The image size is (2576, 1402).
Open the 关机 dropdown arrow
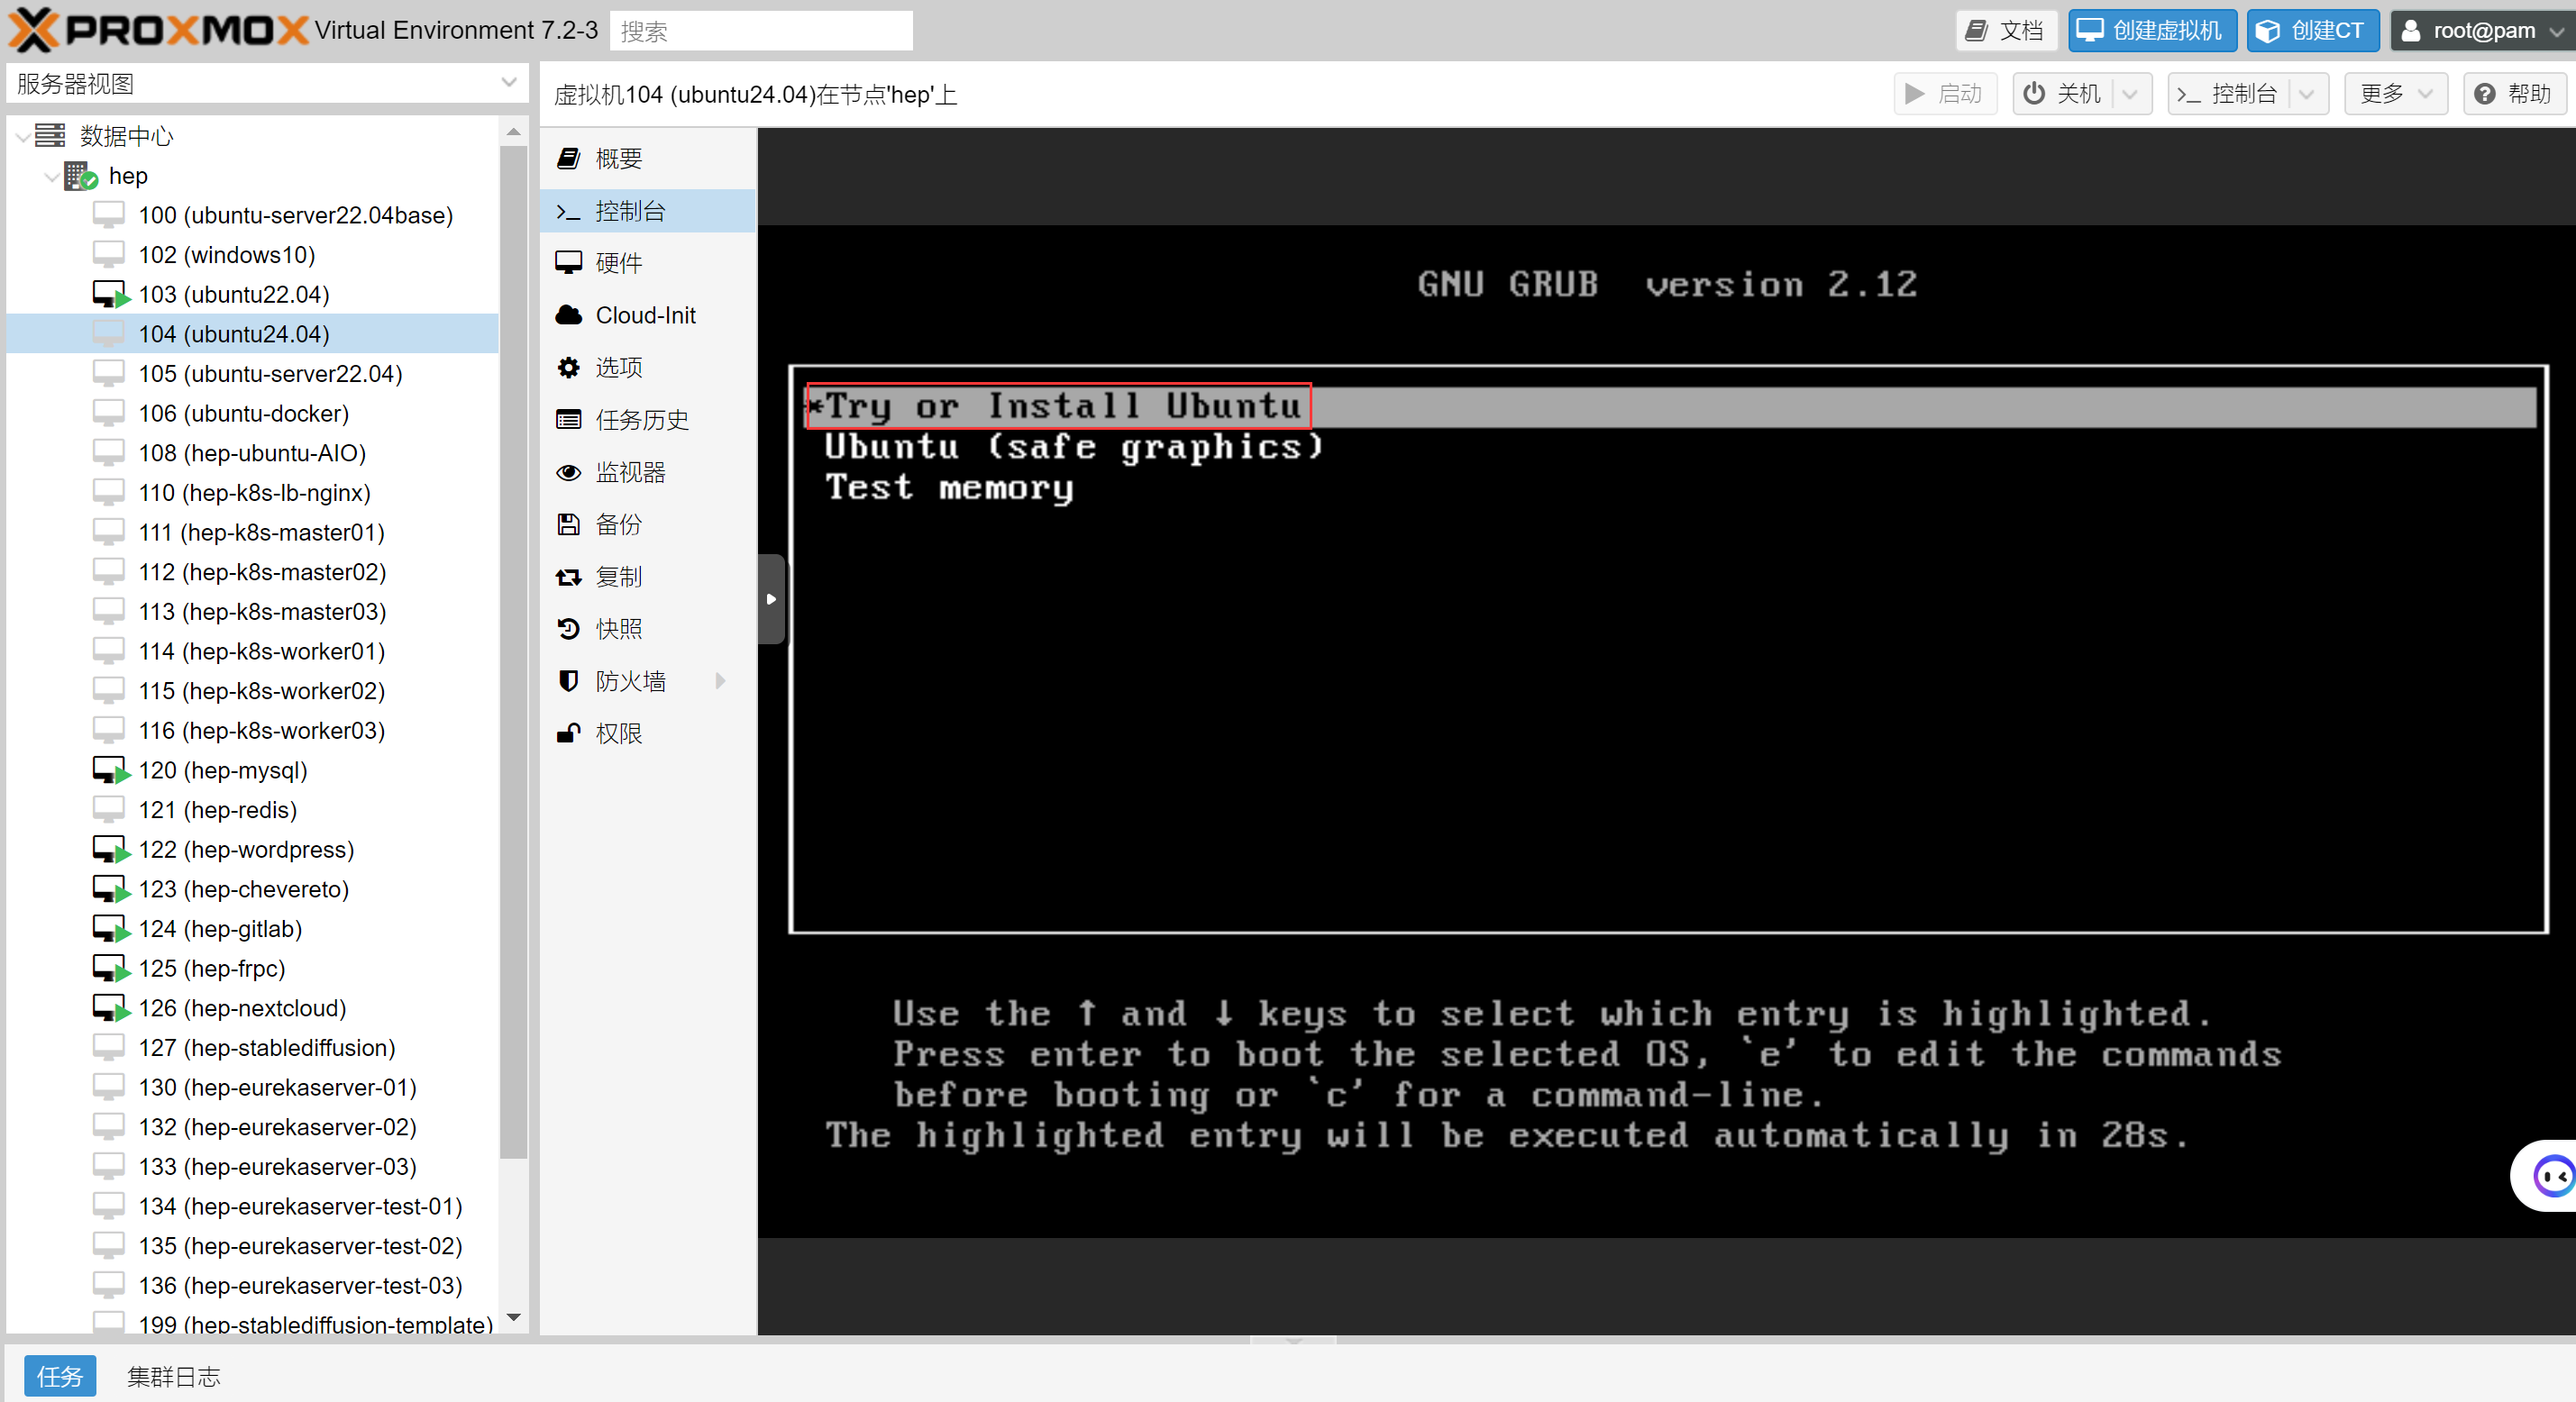point(2130,94)
